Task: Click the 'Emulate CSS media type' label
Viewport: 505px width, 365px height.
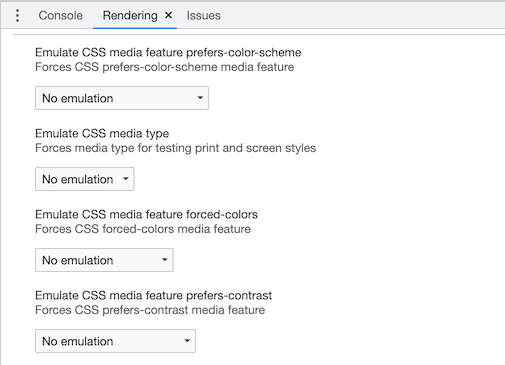Action: click(x=102, y=133)
